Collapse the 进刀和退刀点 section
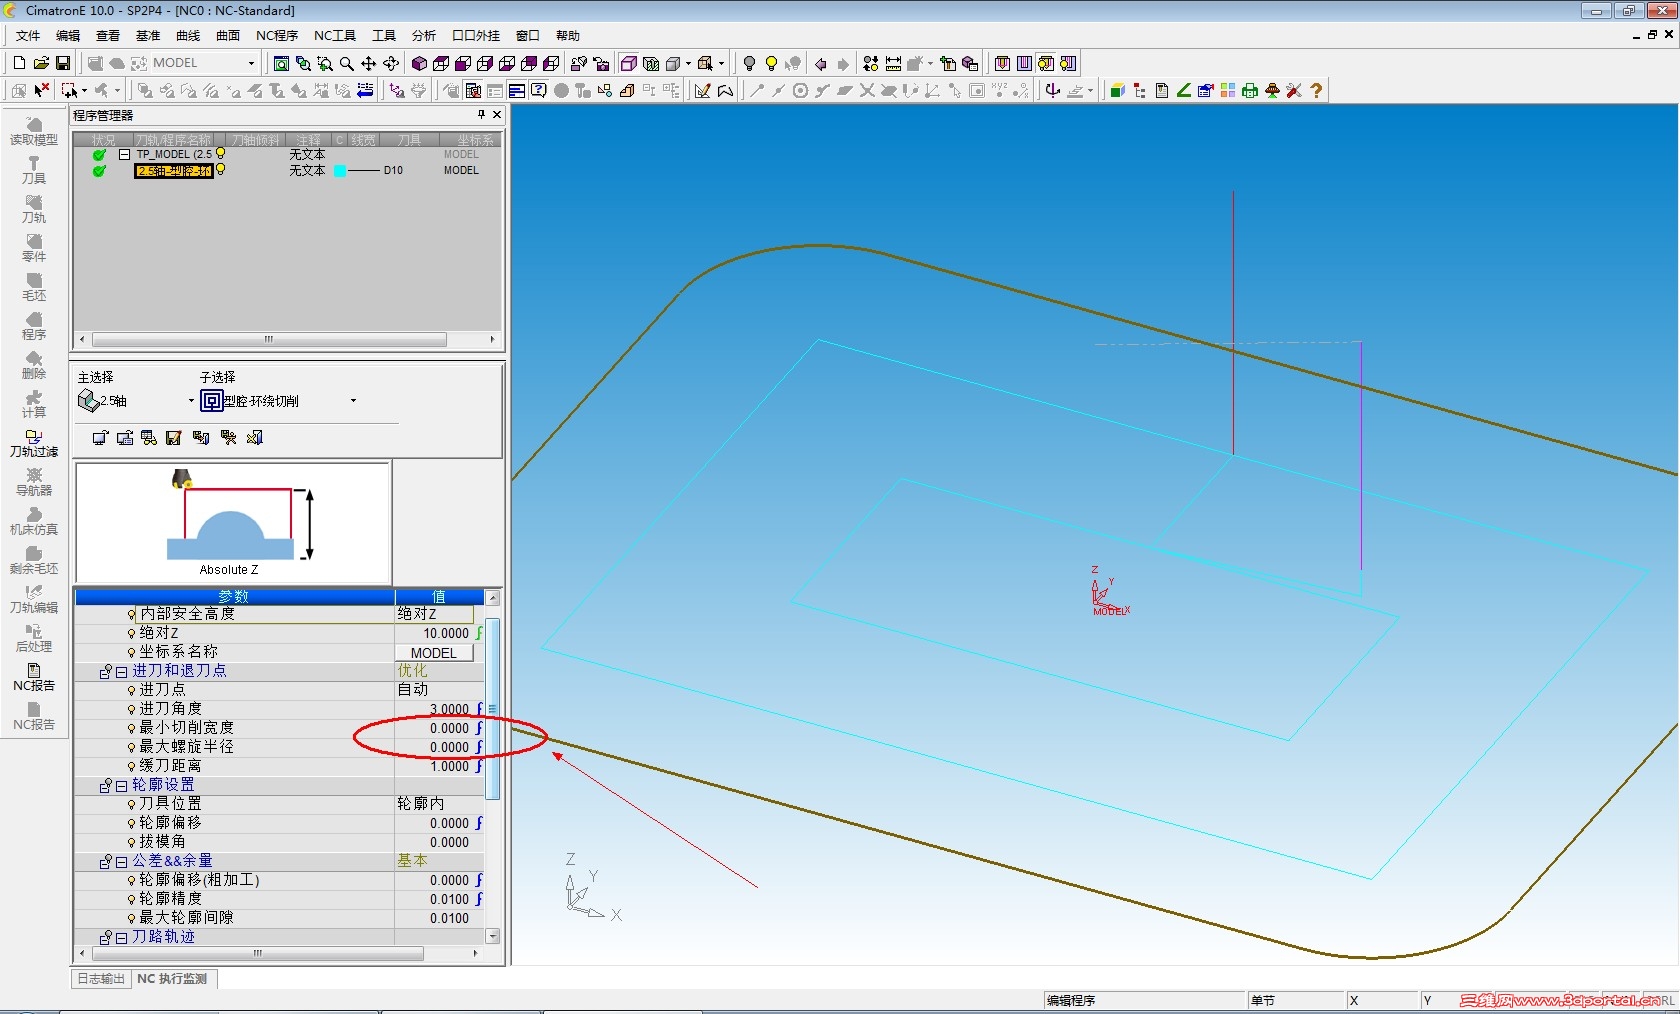Screen dimensions: 1680x1014 tap(121, 672)
